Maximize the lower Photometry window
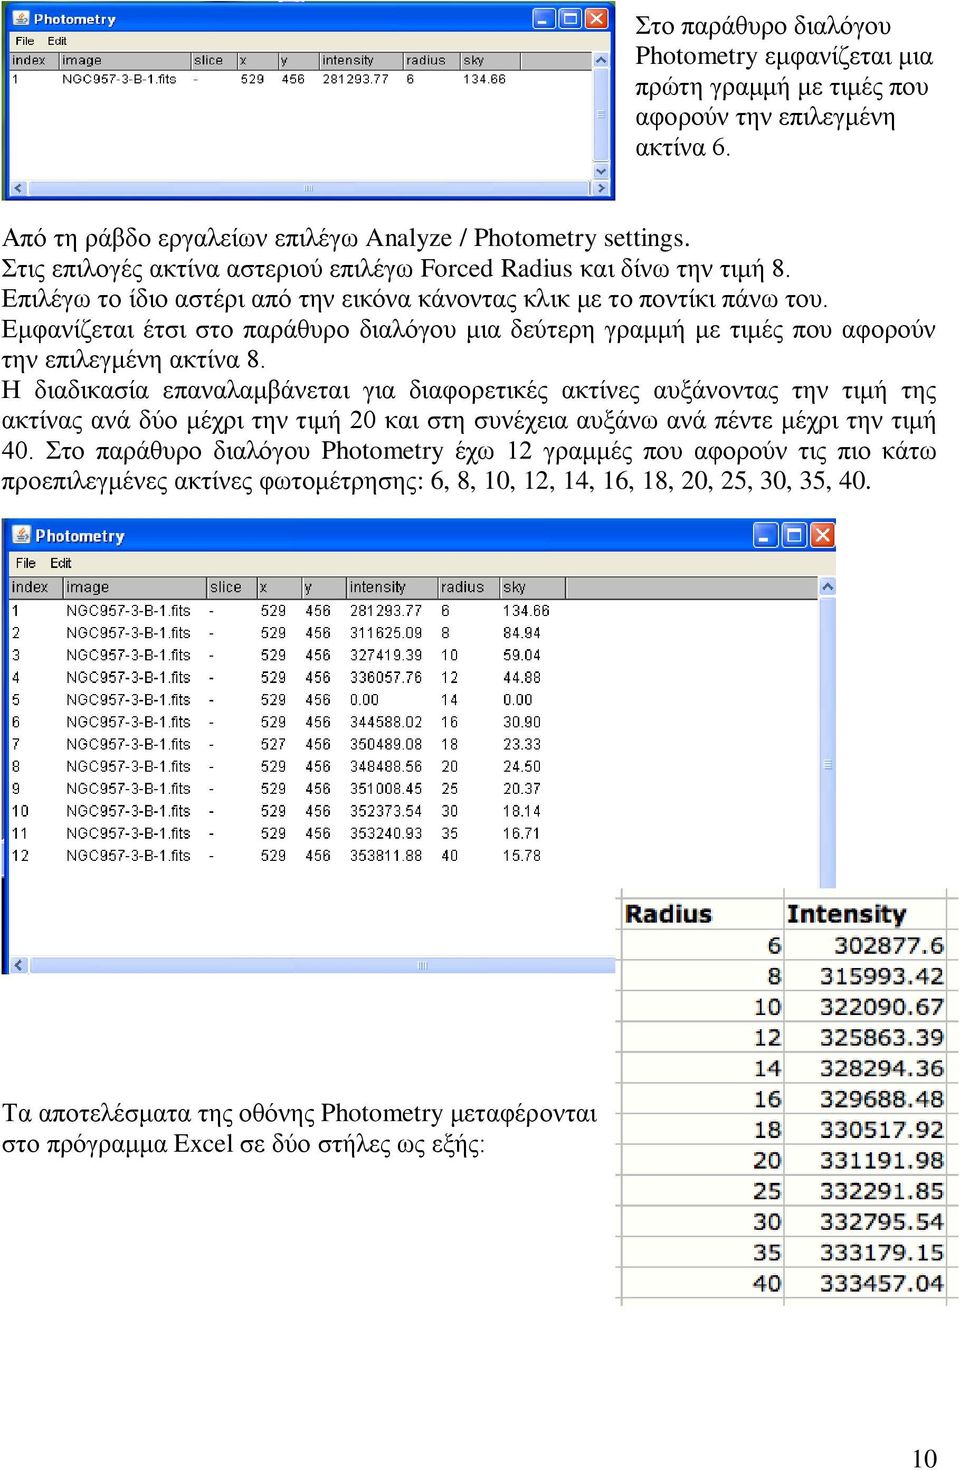The width and height of the screenshot is (960, 1470). click(794, 535)
